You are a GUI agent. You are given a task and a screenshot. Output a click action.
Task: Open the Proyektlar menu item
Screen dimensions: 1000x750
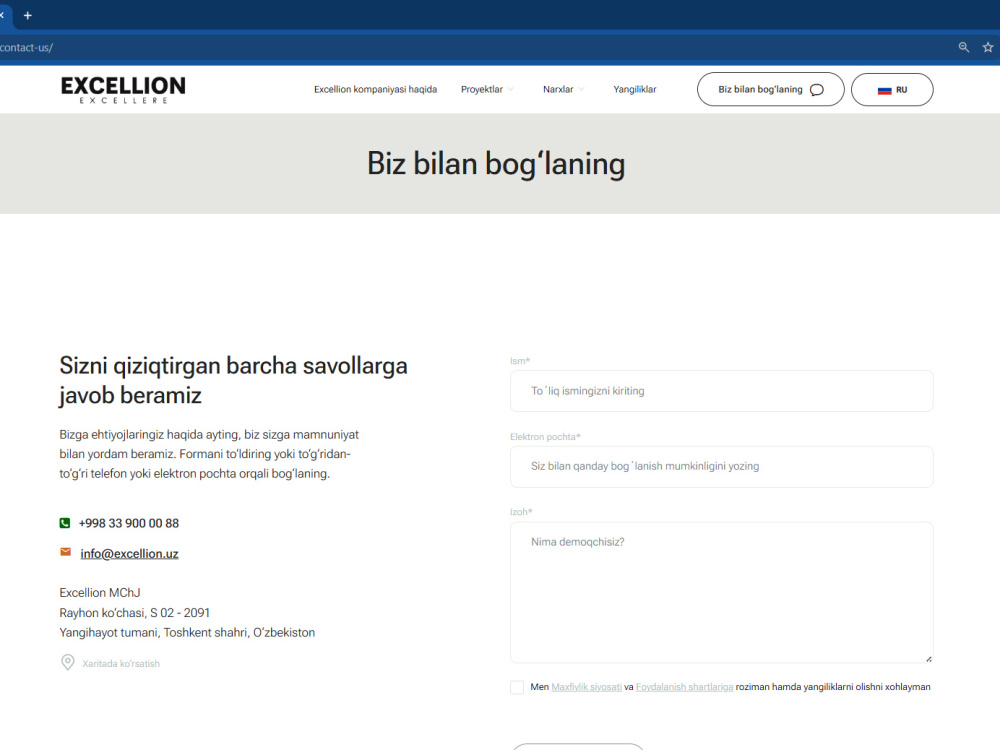point(482,89)
